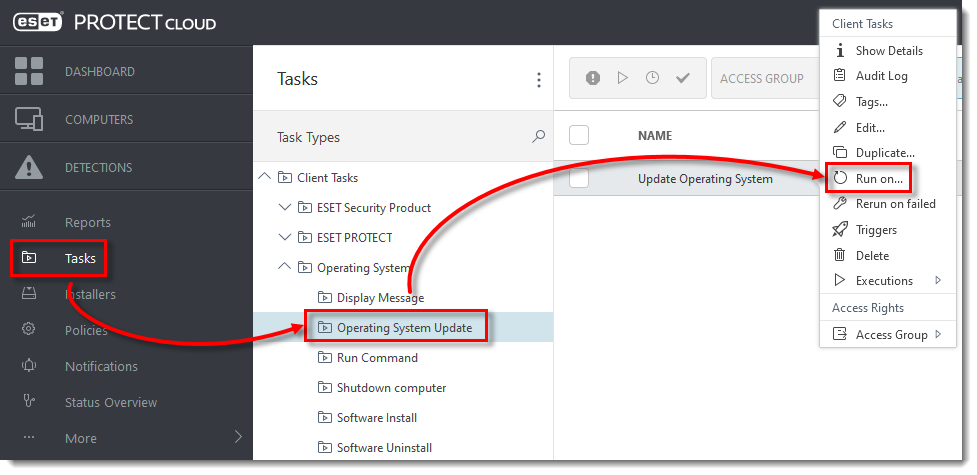Expand the ESET Security Product folder
The image size is (977, 475).
pos(284,207)
